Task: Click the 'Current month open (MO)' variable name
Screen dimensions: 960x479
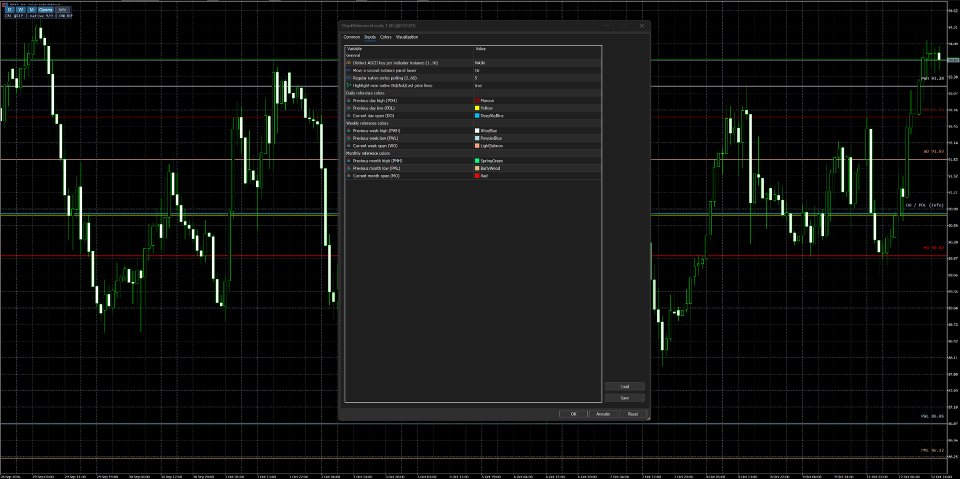Action: pyautogui.click(x=375, y=176)
